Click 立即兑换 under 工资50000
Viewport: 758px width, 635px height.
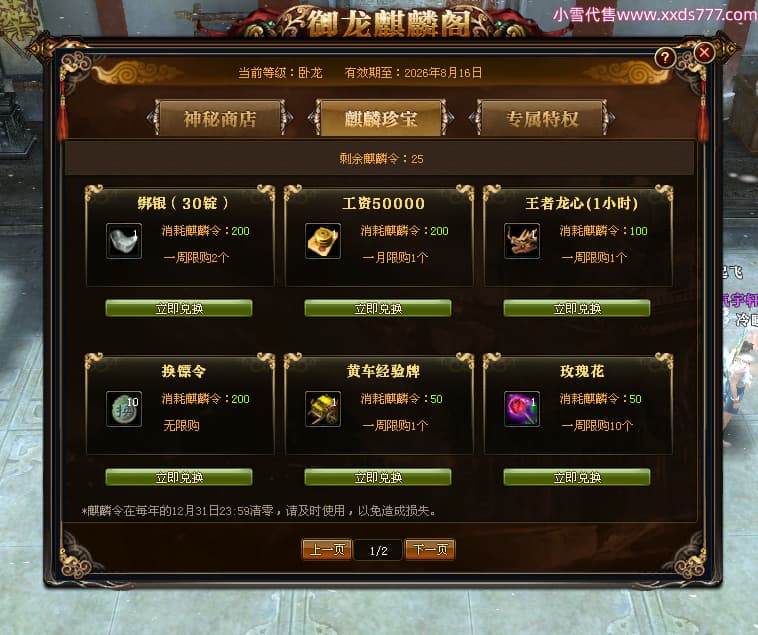(x=378, y=308)
